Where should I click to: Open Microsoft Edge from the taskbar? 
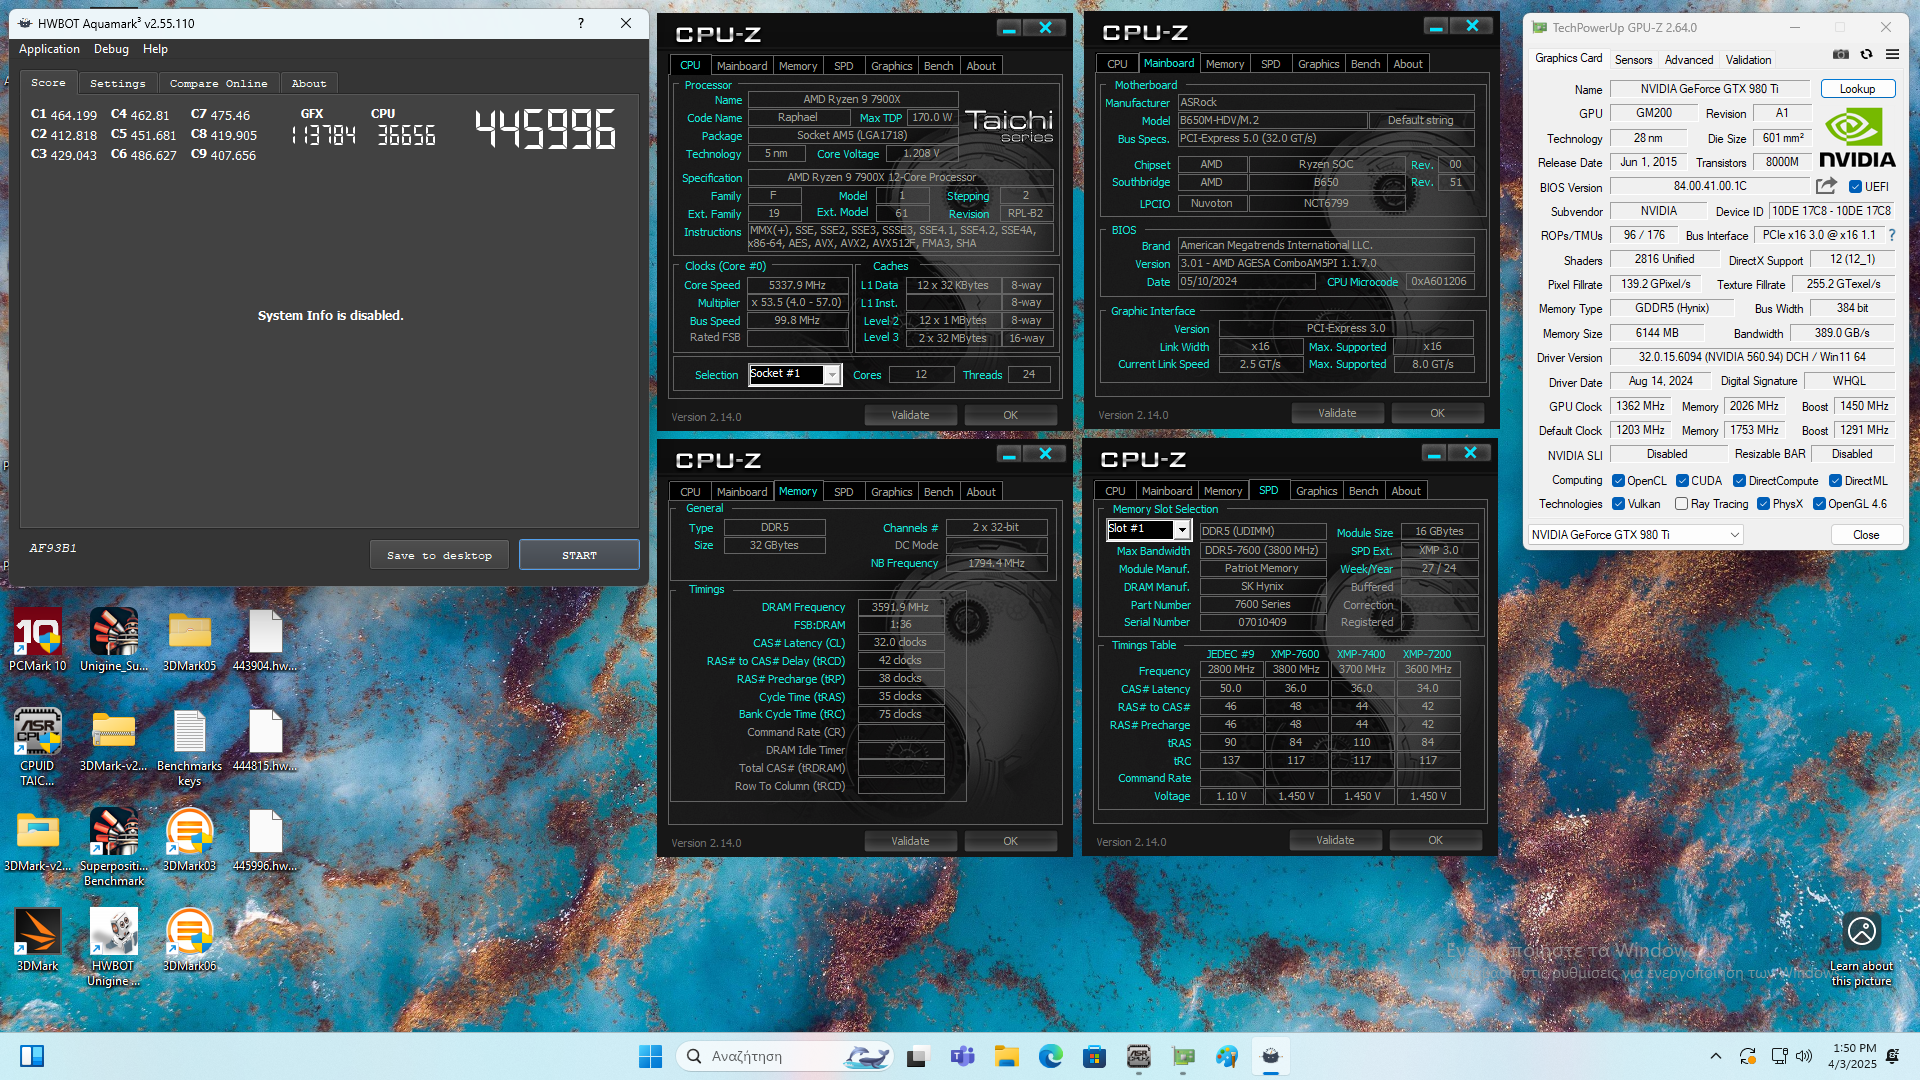[1050, 1056]
